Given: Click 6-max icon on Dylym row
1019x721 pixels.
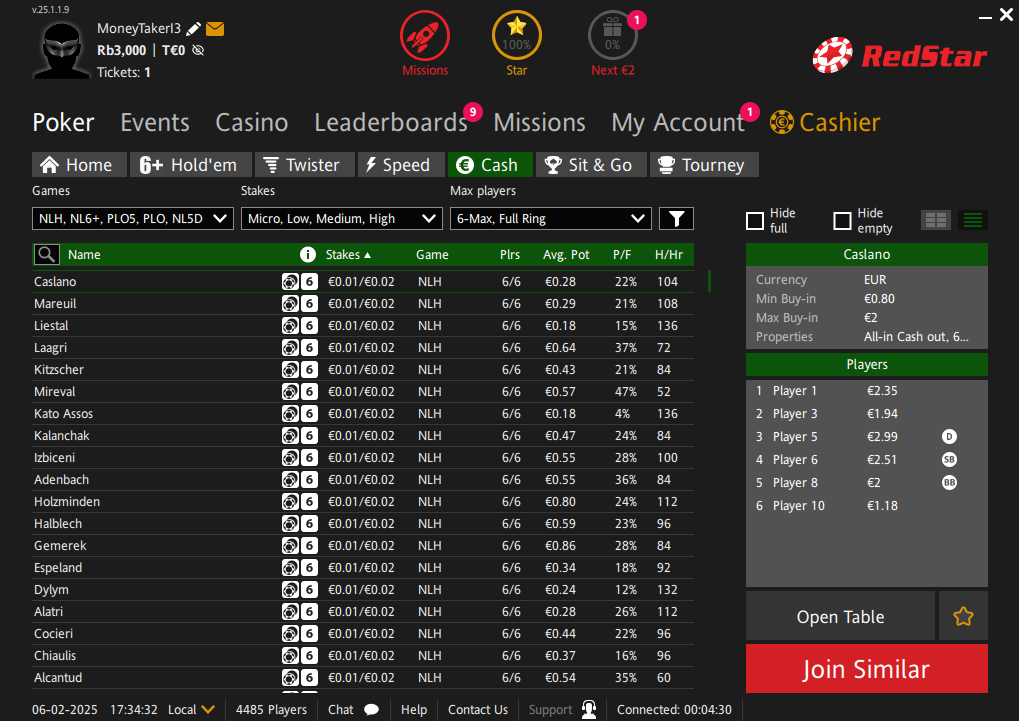Looking at the screenshot, I should click(309, 590).
